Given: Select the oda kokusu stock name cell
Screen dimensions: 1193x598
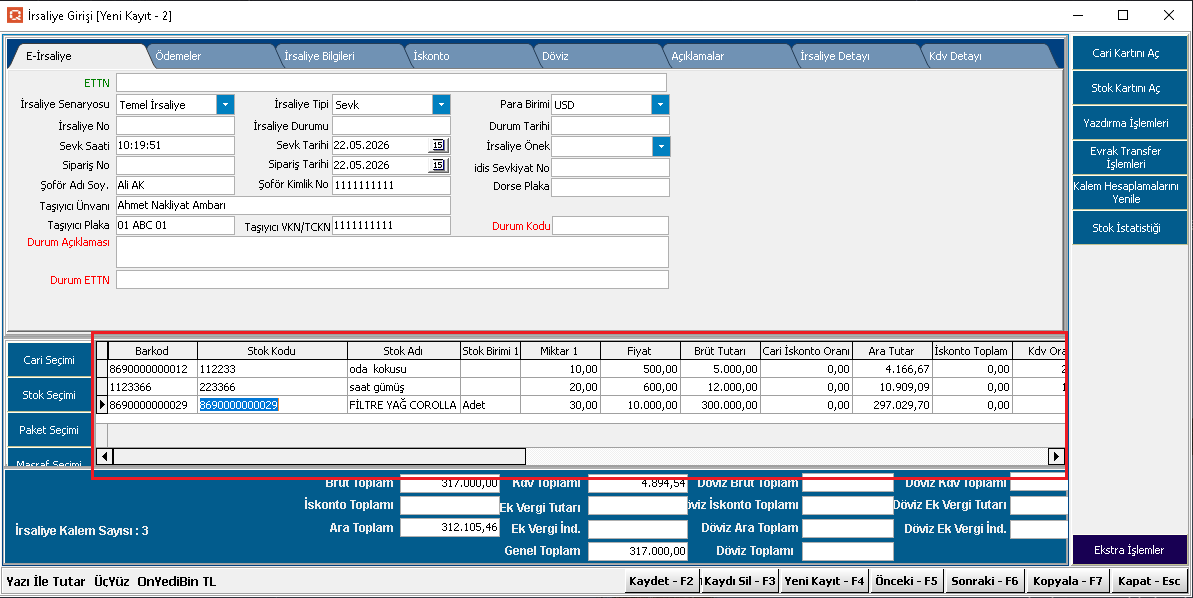Looking at the screenshot, I should click(x=404, y=369).
